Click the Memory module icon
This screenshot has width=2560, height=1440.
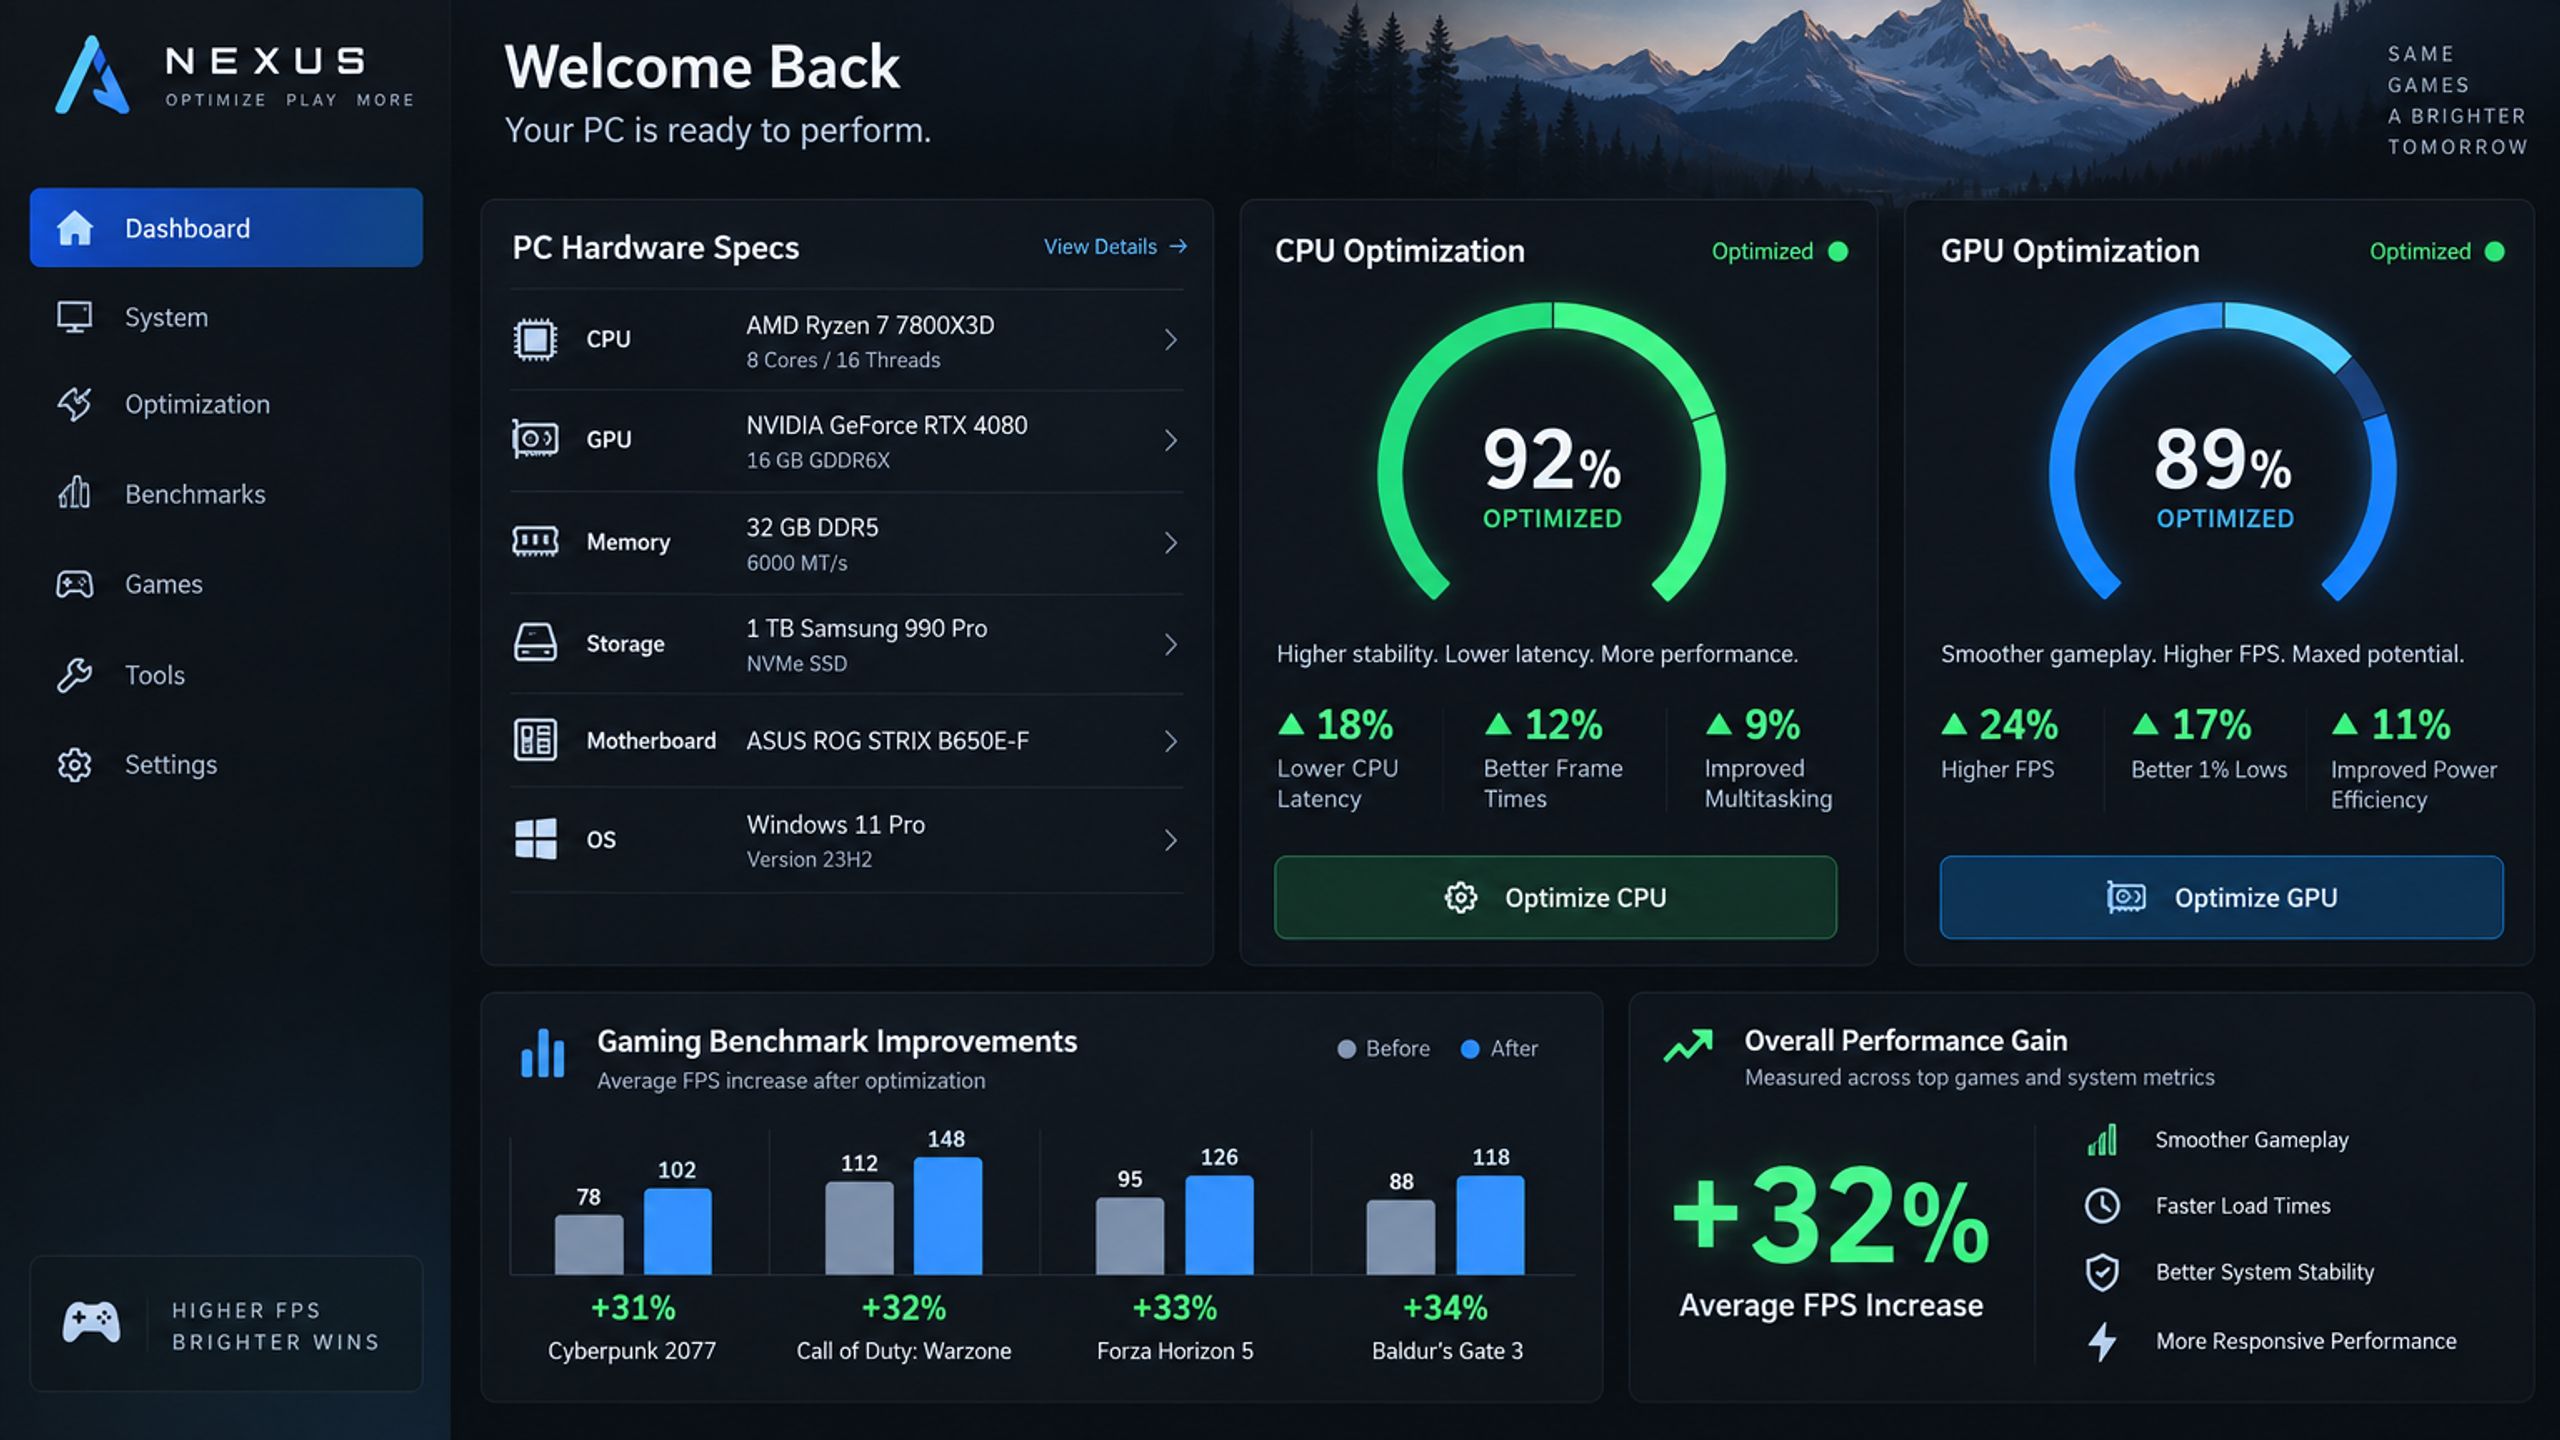(x=535, y=541)
